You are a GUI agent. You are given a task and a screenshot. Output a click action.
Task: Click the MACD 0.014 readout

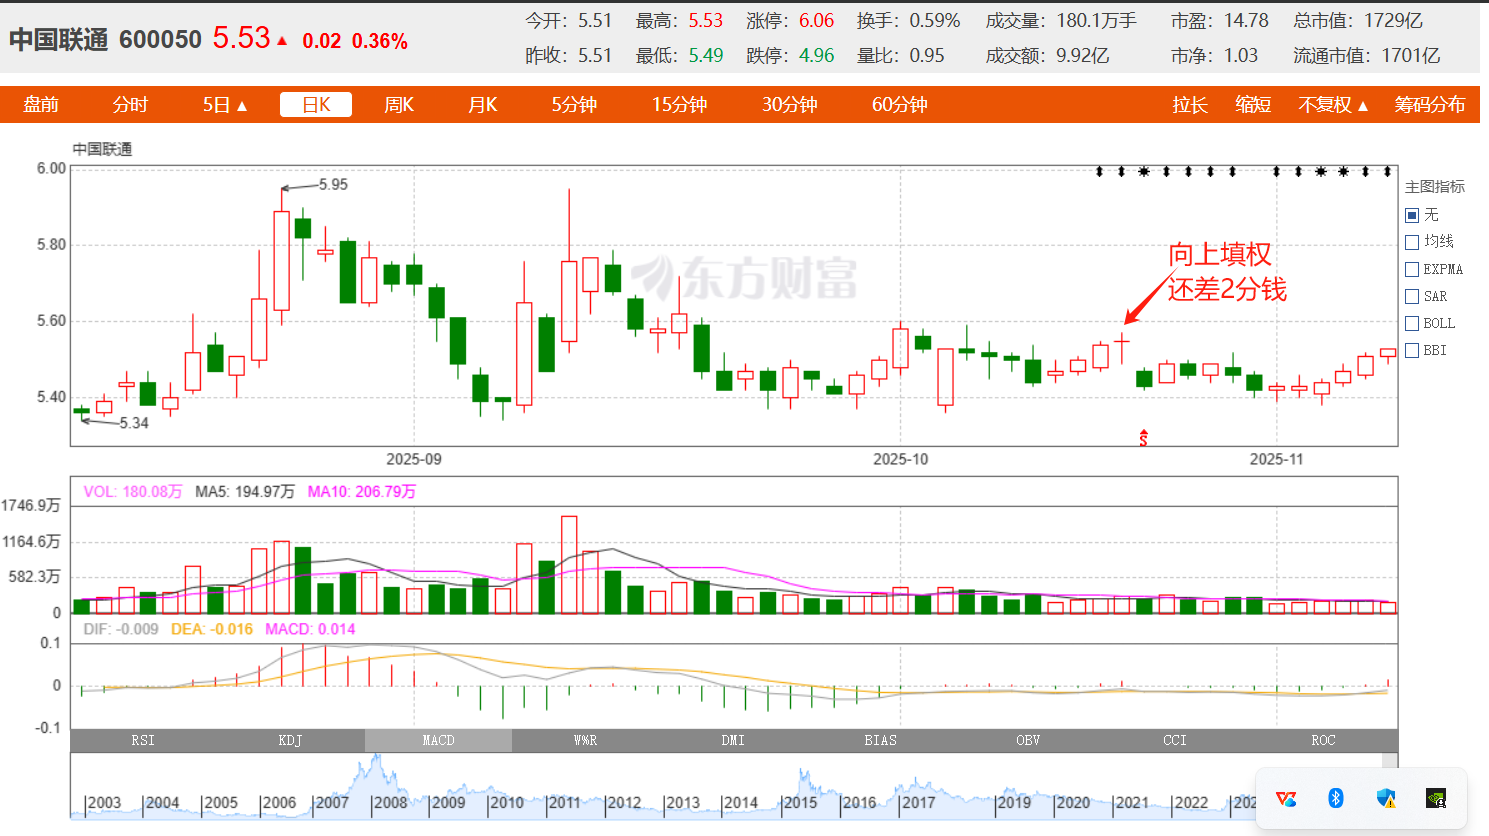click(310, 629)
